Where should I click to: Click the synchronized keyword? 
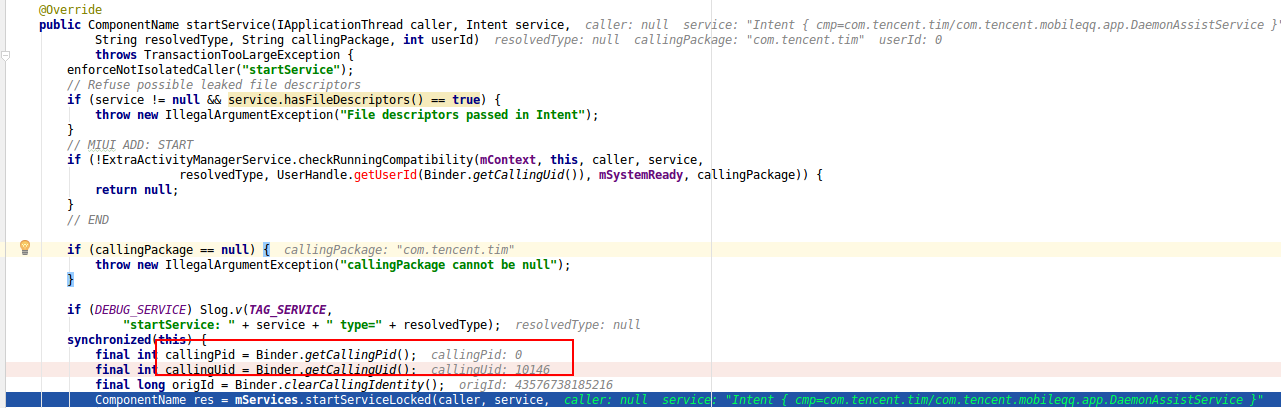110,340
